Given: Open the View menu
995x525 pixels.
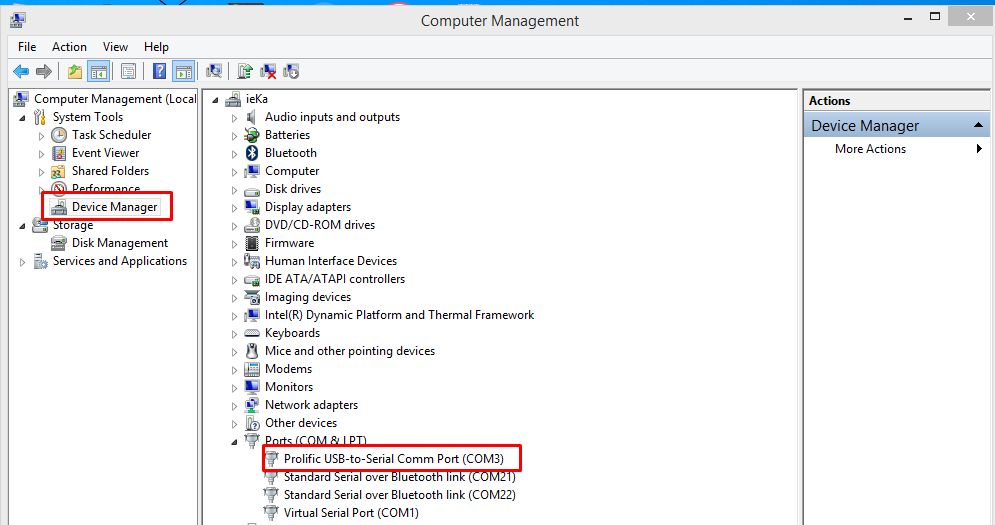Looking at the screenshot, I should (x=115, y=47).
